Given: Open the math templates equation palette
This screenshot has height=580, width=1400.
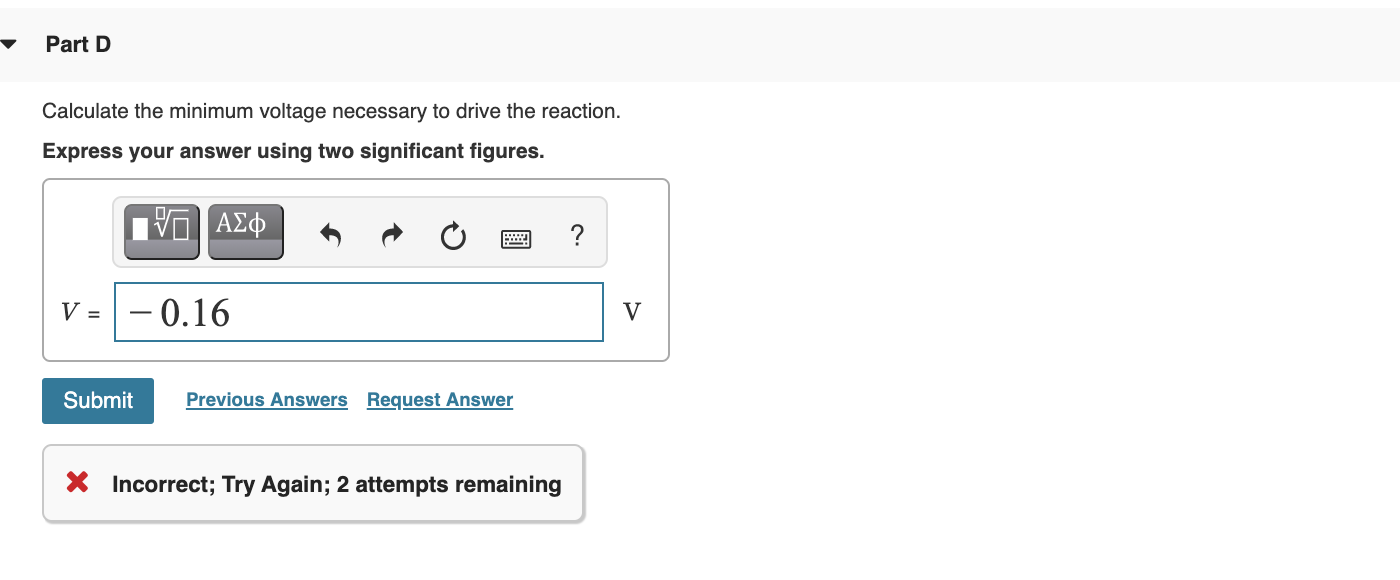Looking at the screenshot, I should pos(160,231).
